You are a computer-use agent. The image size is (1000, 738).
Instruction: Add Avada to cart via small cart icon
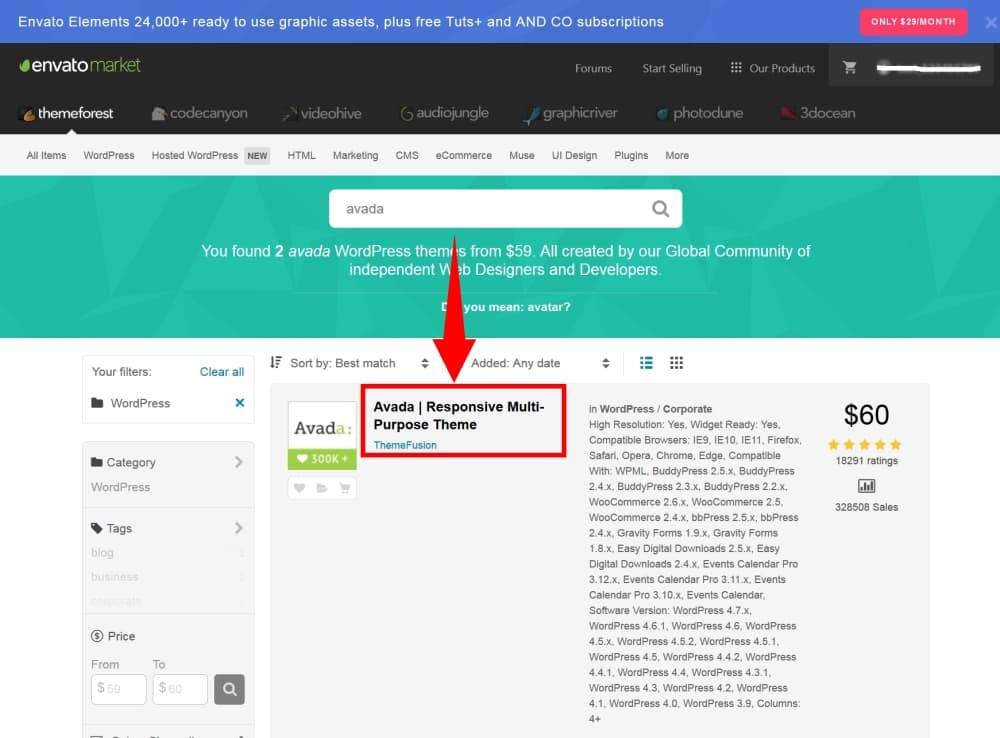345,488
